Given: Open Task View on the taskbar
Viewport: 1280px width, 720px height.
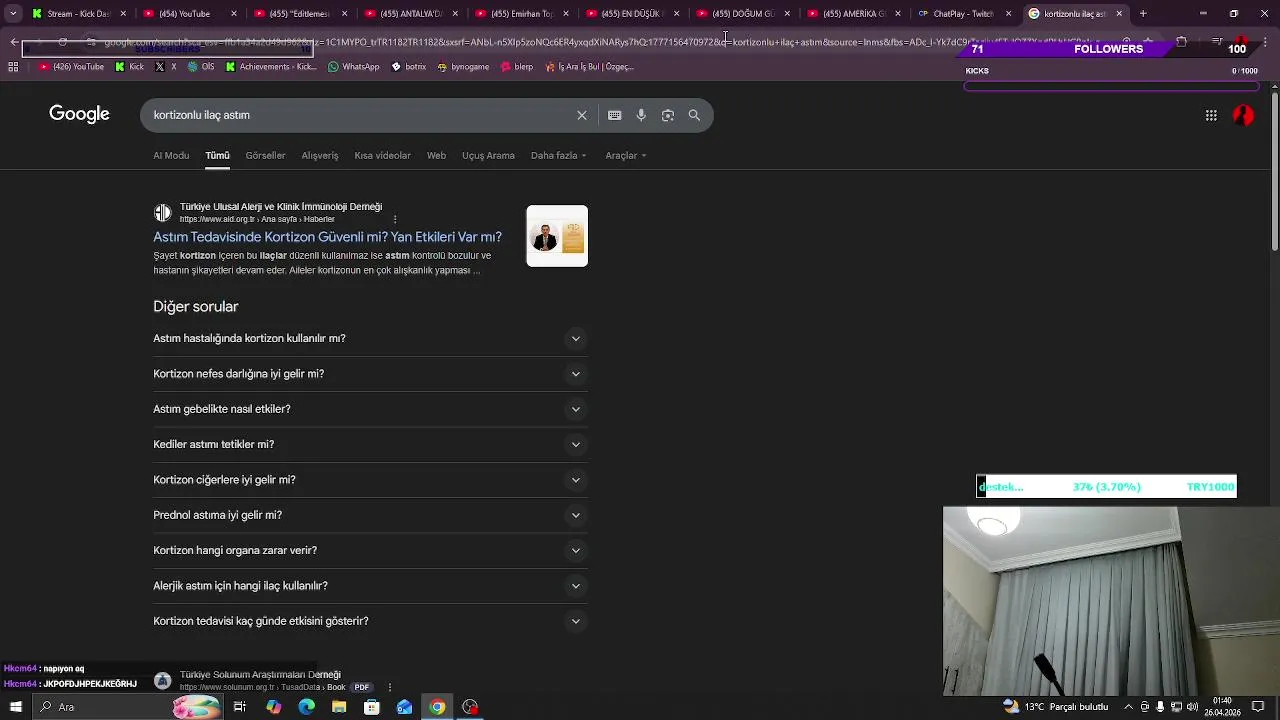Looking at the screenshot, I should pyautogui.click(x=240, y=707).
